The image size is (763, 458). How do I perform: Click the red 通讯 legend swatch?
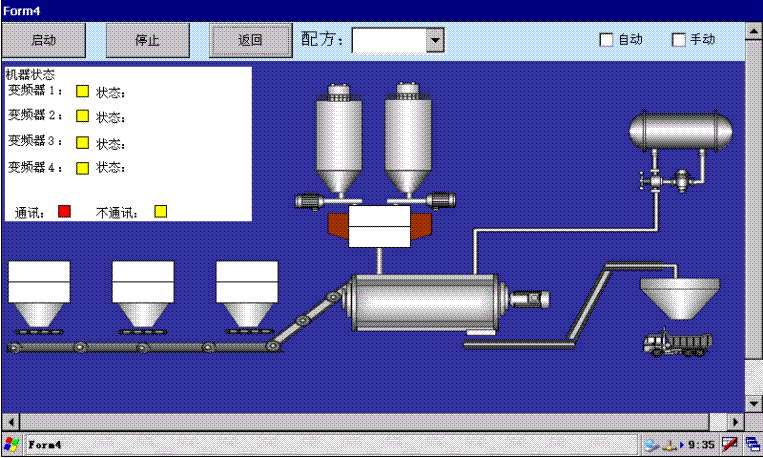64,211
